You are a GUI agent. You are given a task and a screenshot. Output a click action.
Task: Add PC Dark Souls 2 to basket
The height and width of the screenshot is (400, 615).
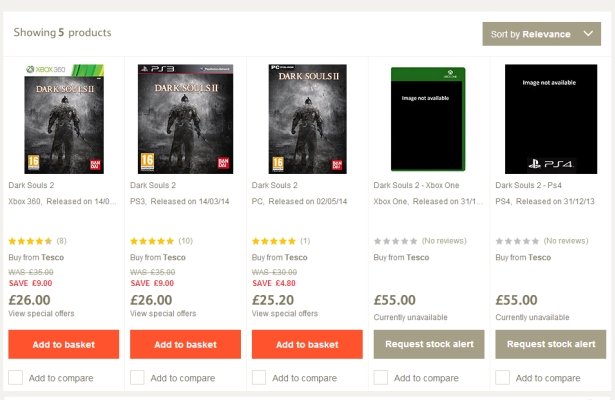pyautogui.click(x=307, y=344)
